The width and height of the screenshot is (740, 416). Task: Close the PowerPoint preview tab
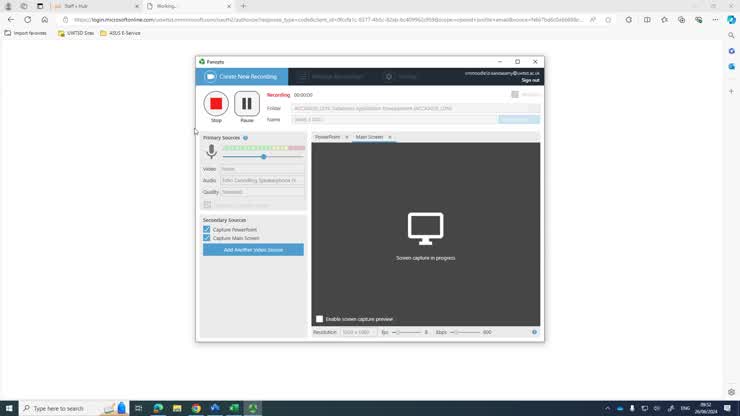[347, 137]
